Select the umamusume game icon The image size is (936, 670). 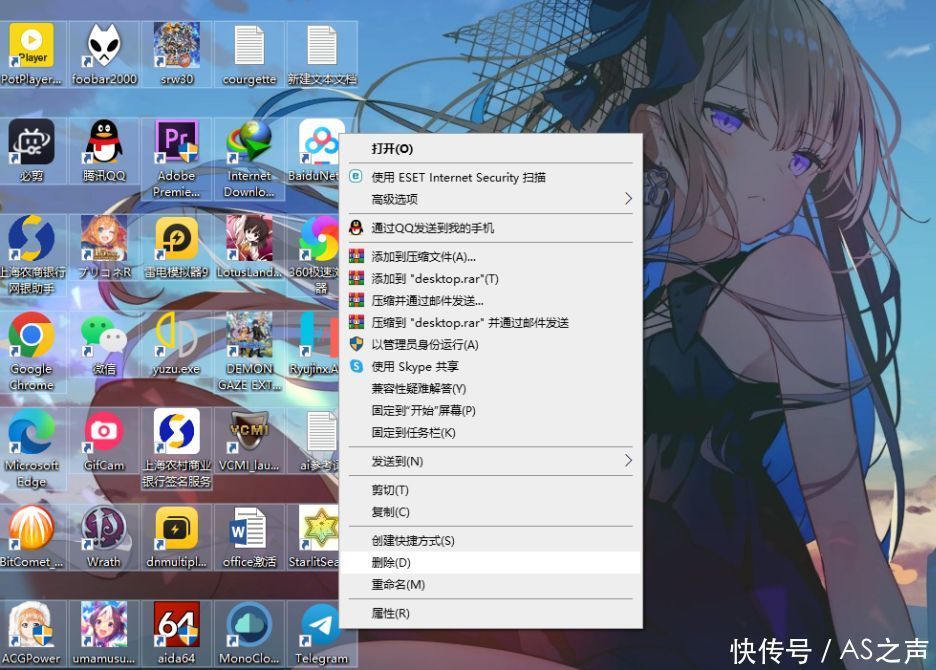click(x=104, y=634)
